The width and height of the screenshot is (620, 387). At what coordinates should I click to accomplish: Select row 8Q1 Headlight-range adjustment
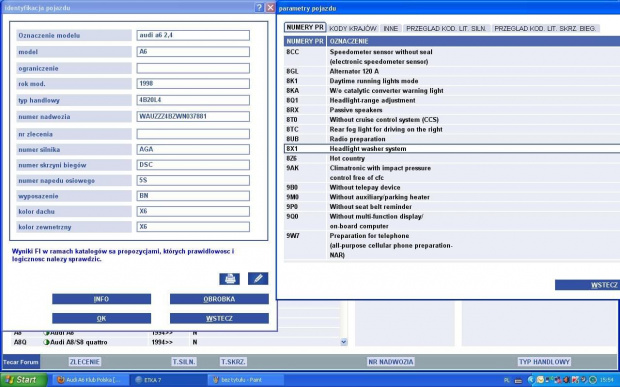[x=452, y=100]
